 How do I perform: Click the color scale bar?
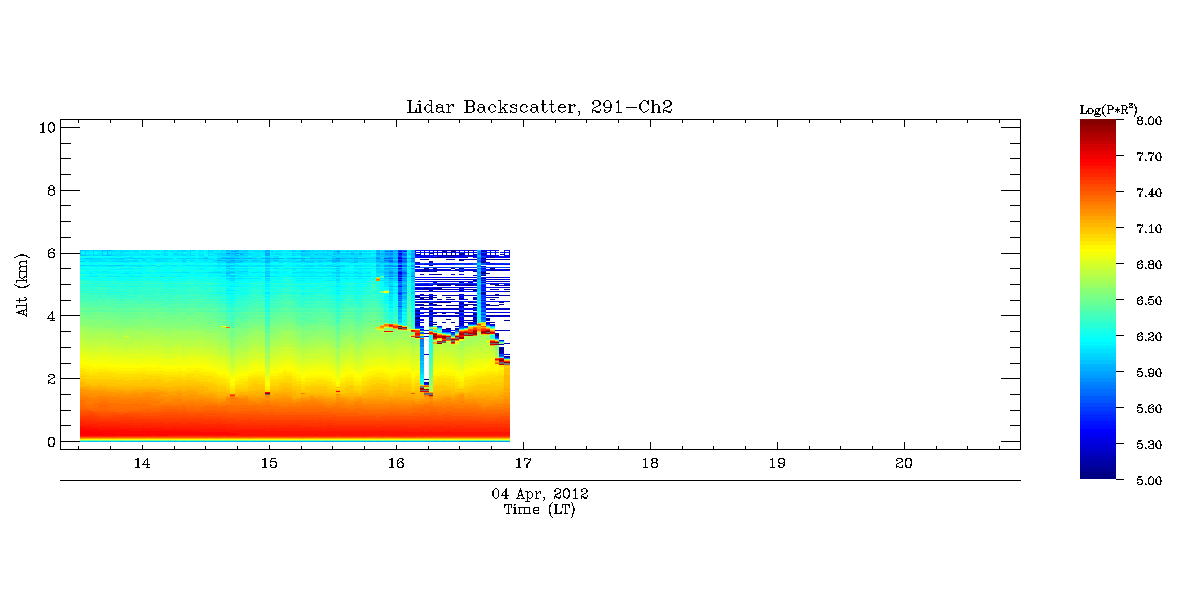(x=1099, y=300)
